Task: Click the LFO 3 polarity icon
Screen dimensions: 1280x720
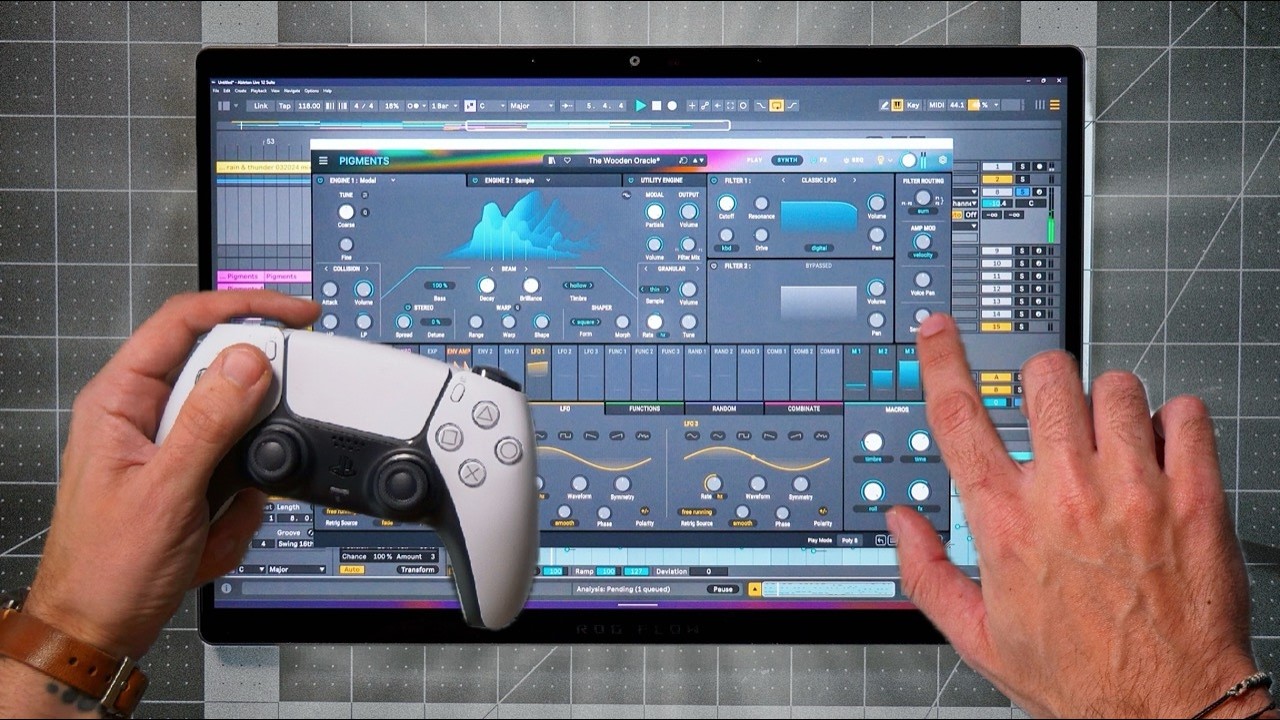Action: 823,510
